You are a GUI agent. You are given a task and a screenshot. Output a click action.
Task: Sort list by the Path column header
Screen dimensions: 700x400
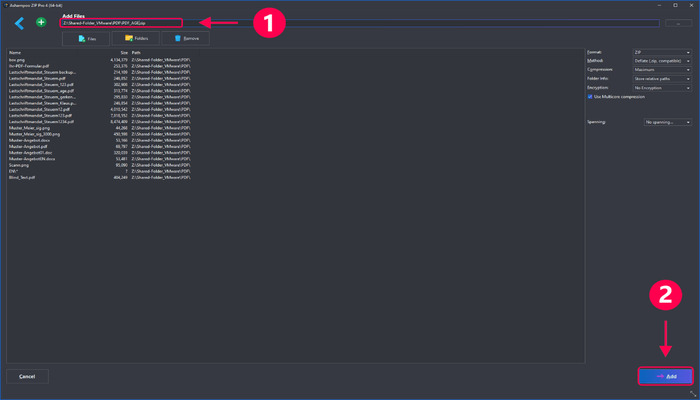(x=137, y=52)
